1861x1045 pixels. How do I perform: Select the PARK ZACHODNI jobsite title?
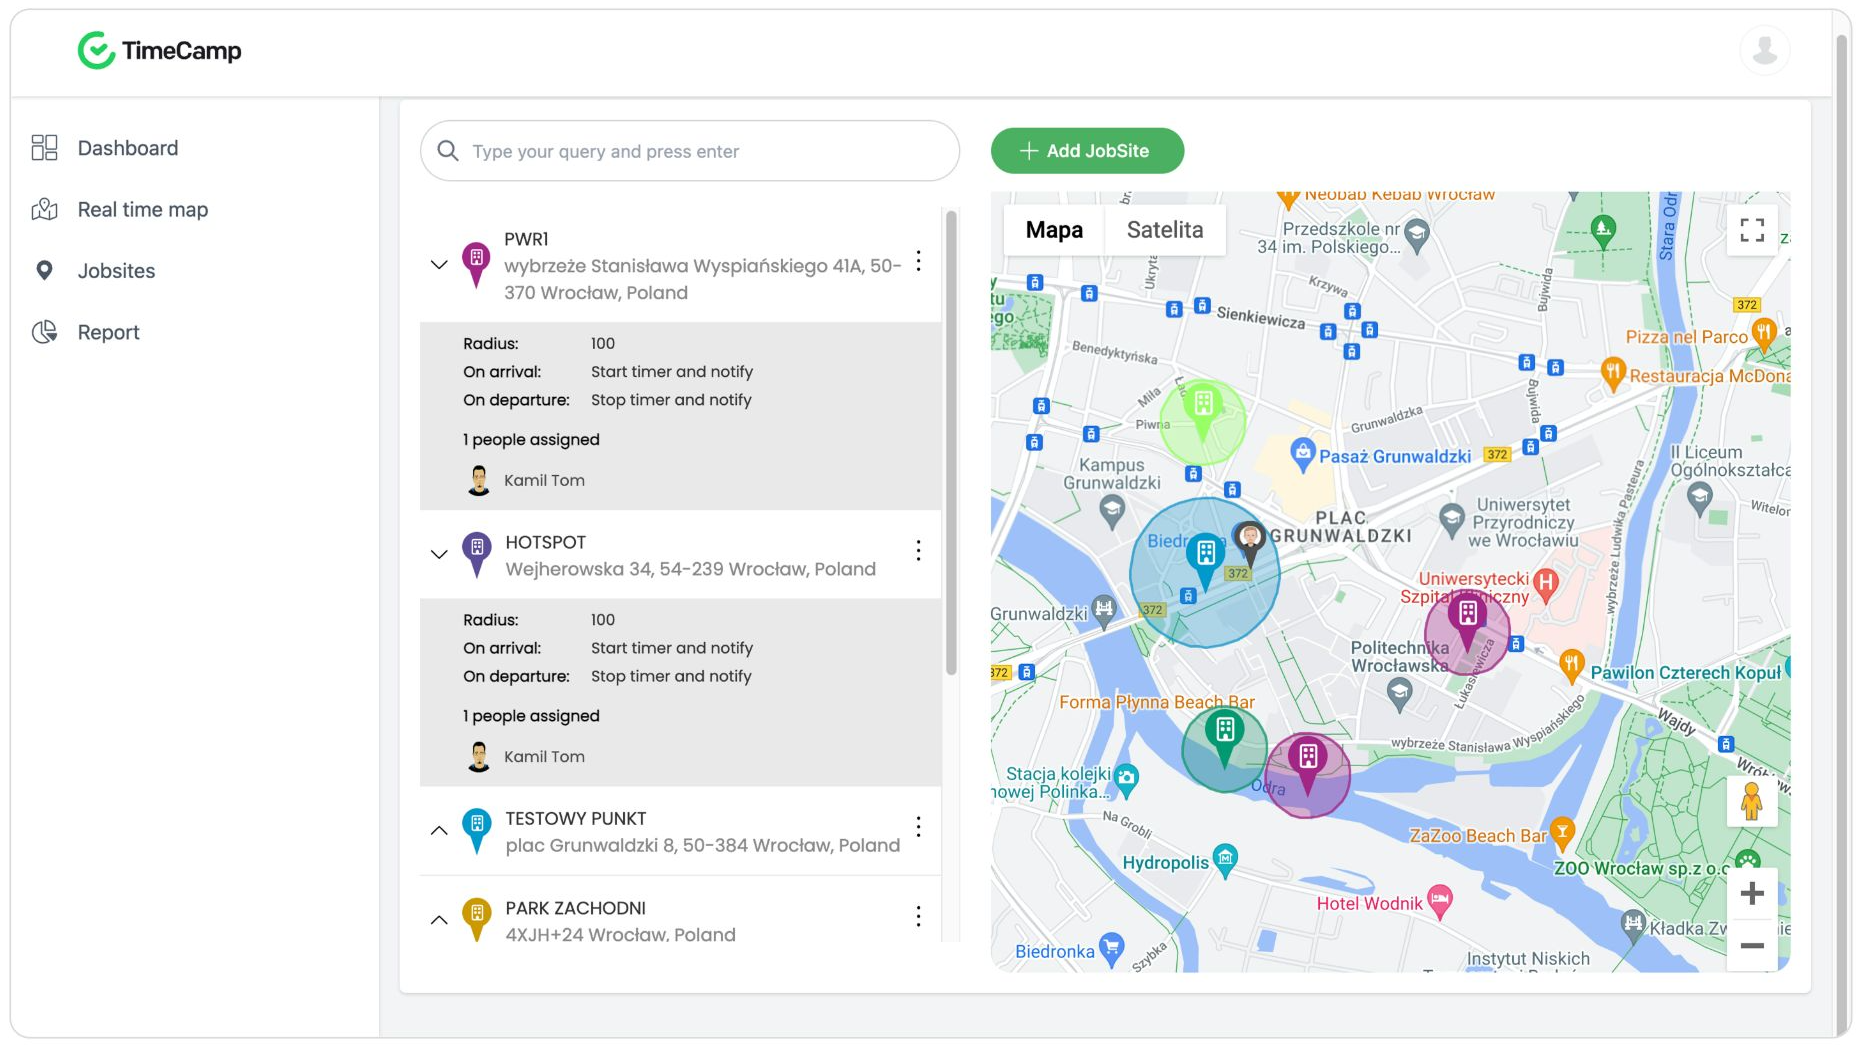pos(575,908)
